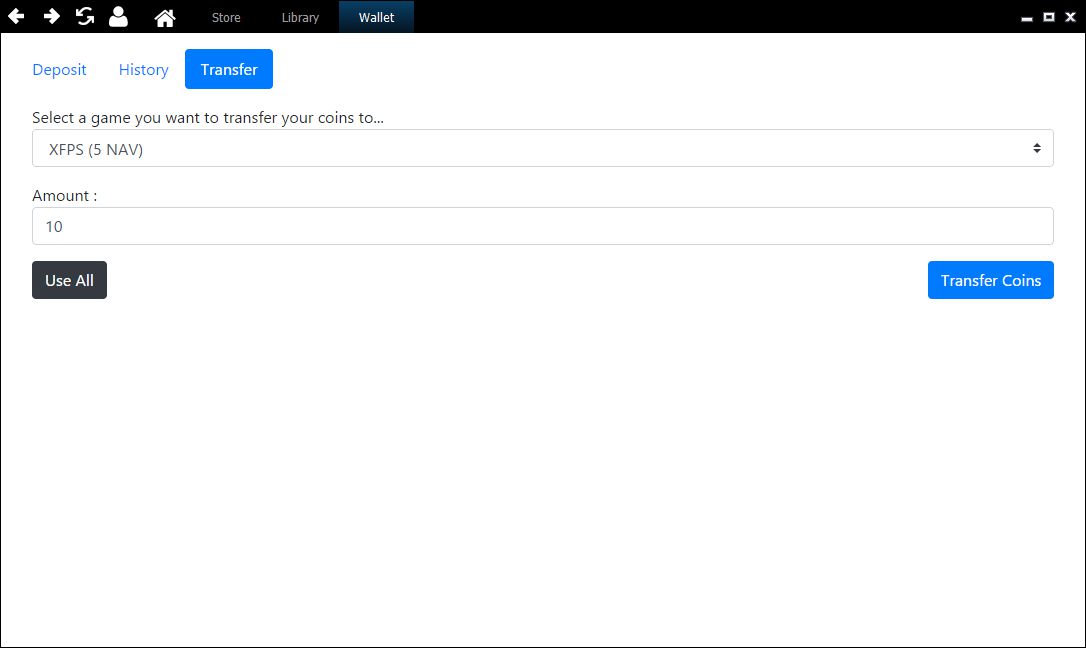The height and width of the screenshot is (648, 1086).
Task: Click the home icon
Action: coord(165,17)
